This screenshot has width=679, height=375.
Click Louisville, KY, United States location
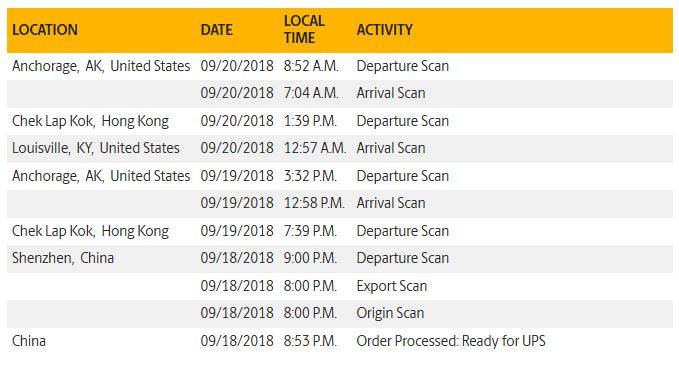coord(96,148)
